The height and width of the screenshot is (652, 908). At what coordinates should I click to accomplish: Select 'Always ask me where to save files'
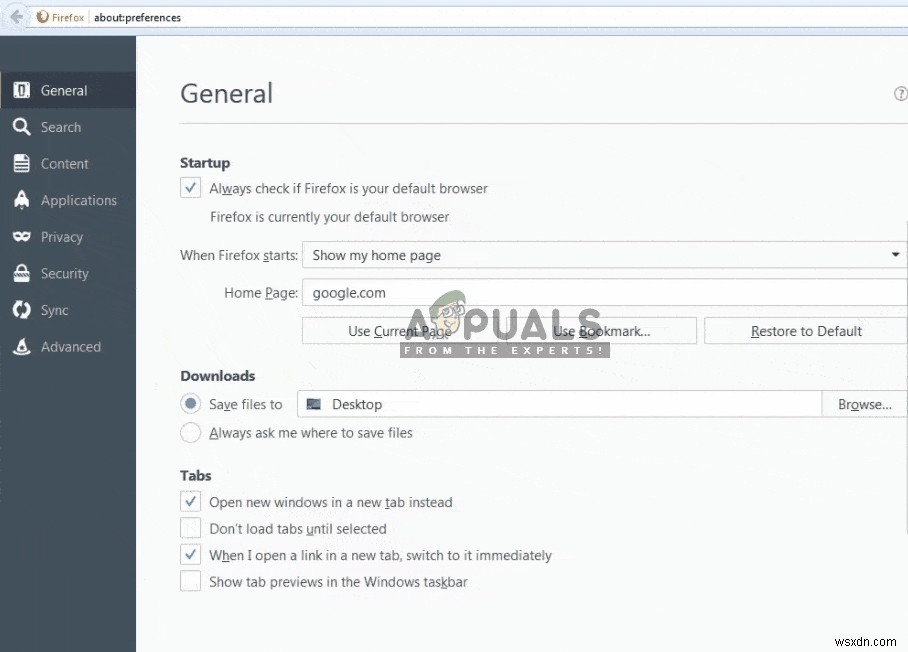190,433
